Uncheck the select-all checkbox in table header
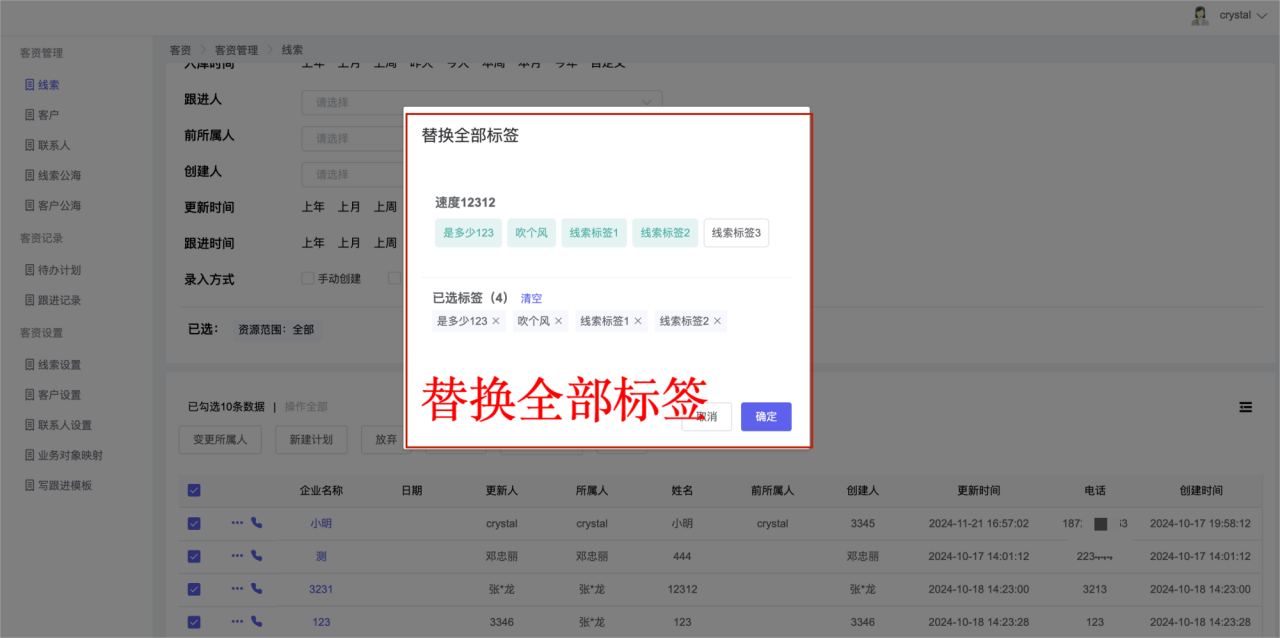This screenshot has width=1280, height=638. (x=194, y=490)
